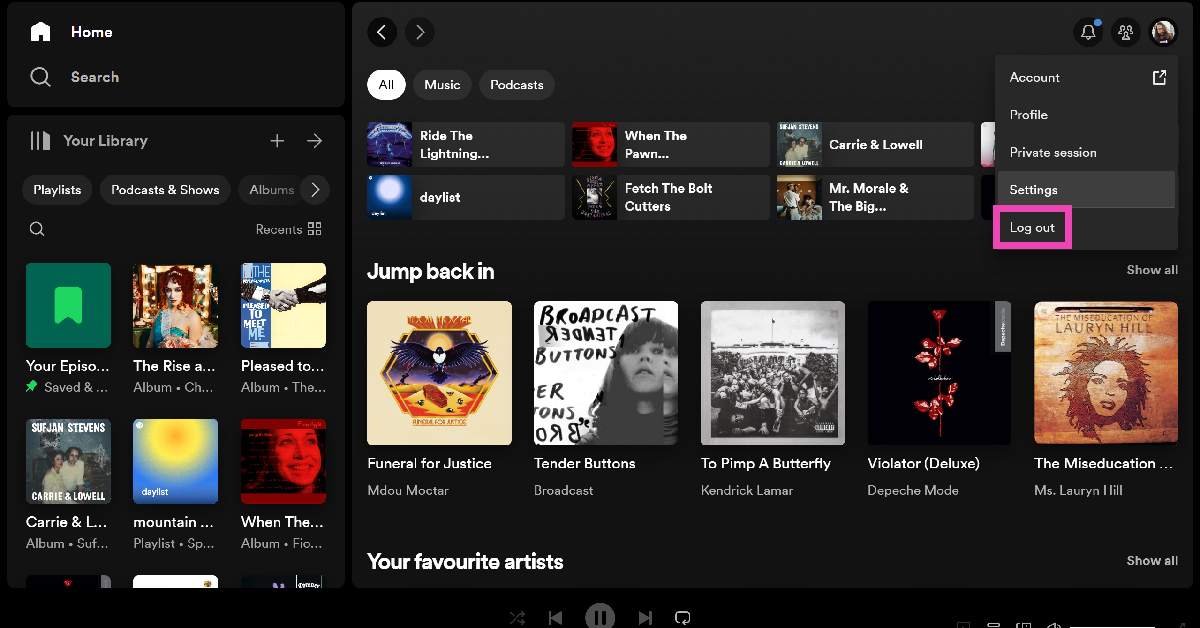Open the Friend Activity icon
Viewport: 1200px width, 628px height.
pyautogui.click(x=1125, y=32)
